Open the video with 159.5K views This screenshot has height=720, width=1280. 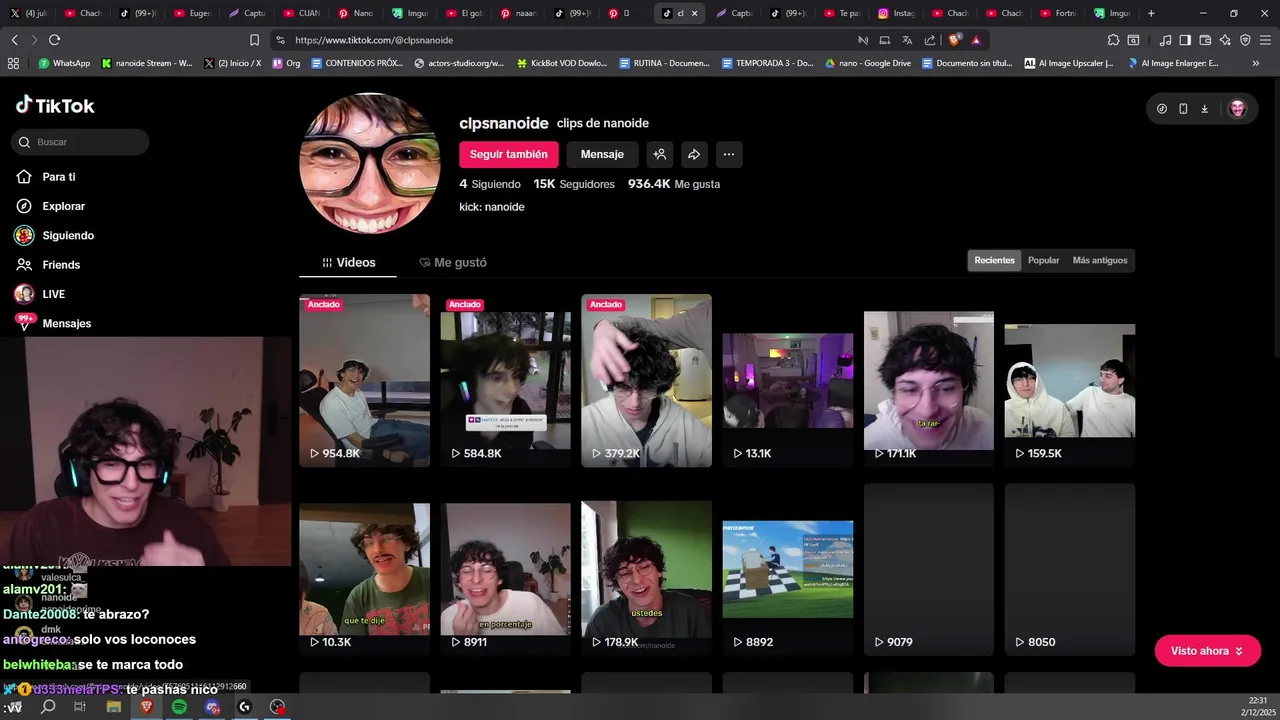1070,380
